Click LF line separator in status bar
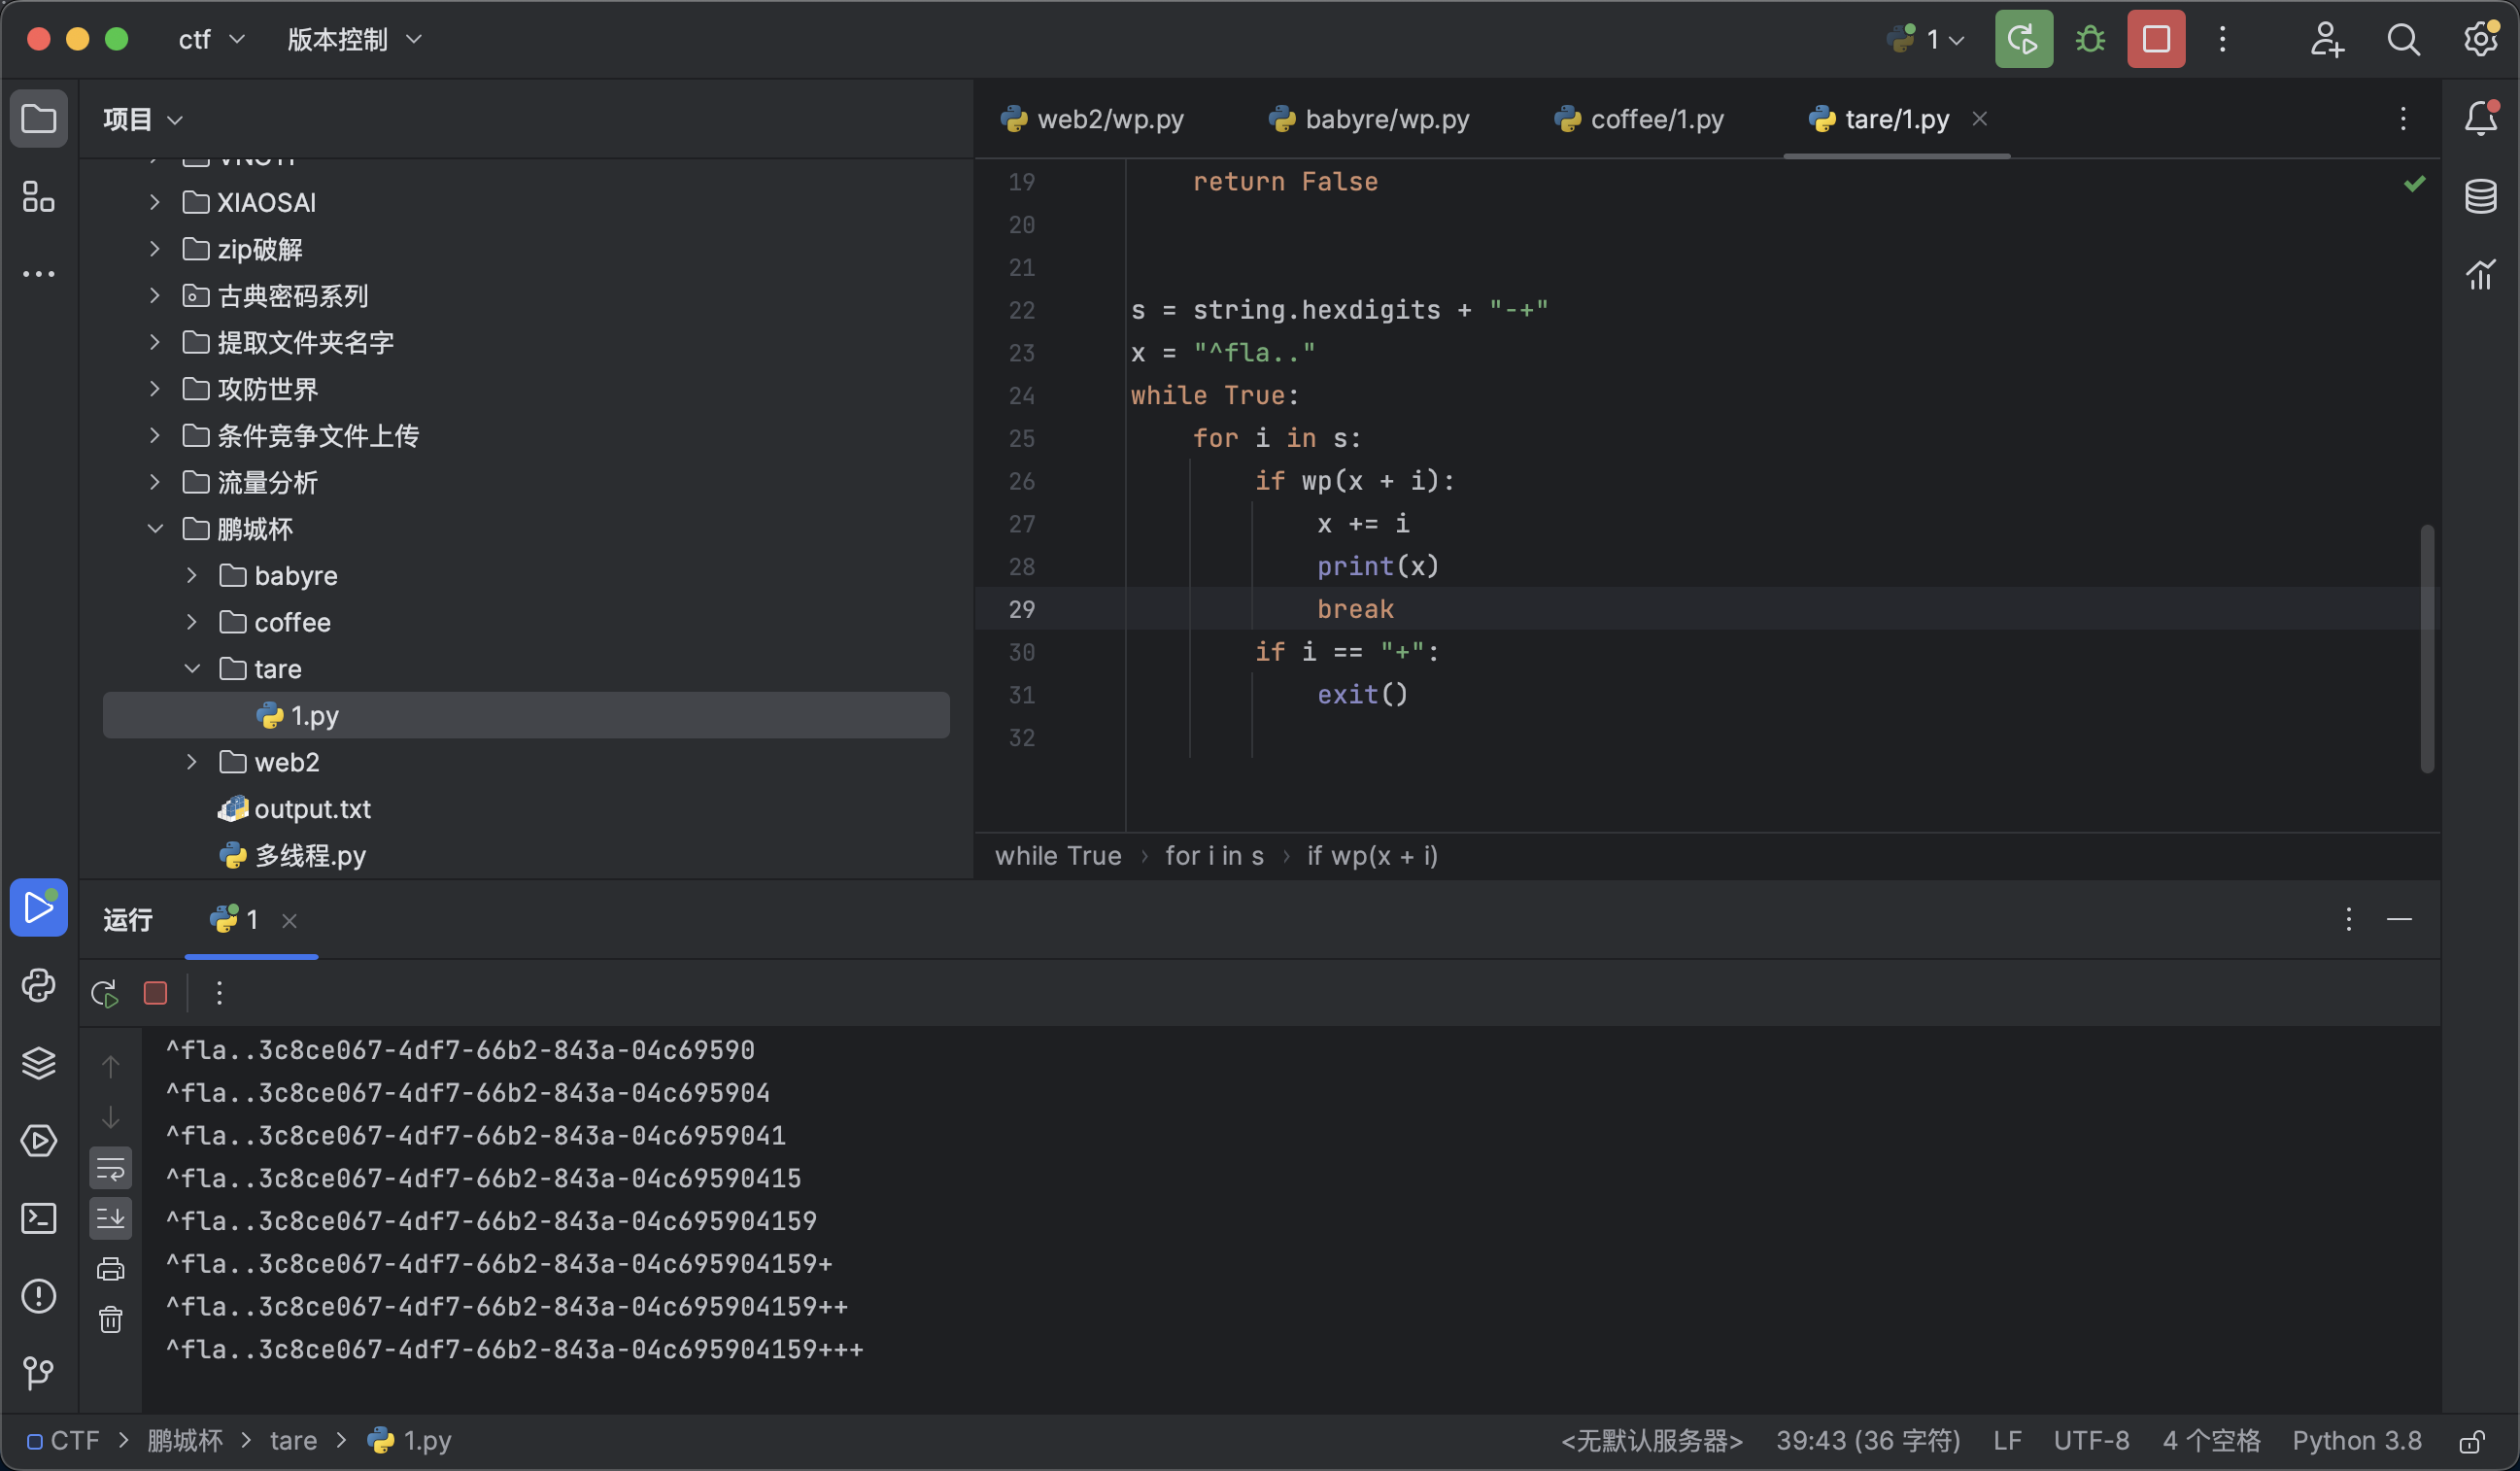 point(2007,1441)
